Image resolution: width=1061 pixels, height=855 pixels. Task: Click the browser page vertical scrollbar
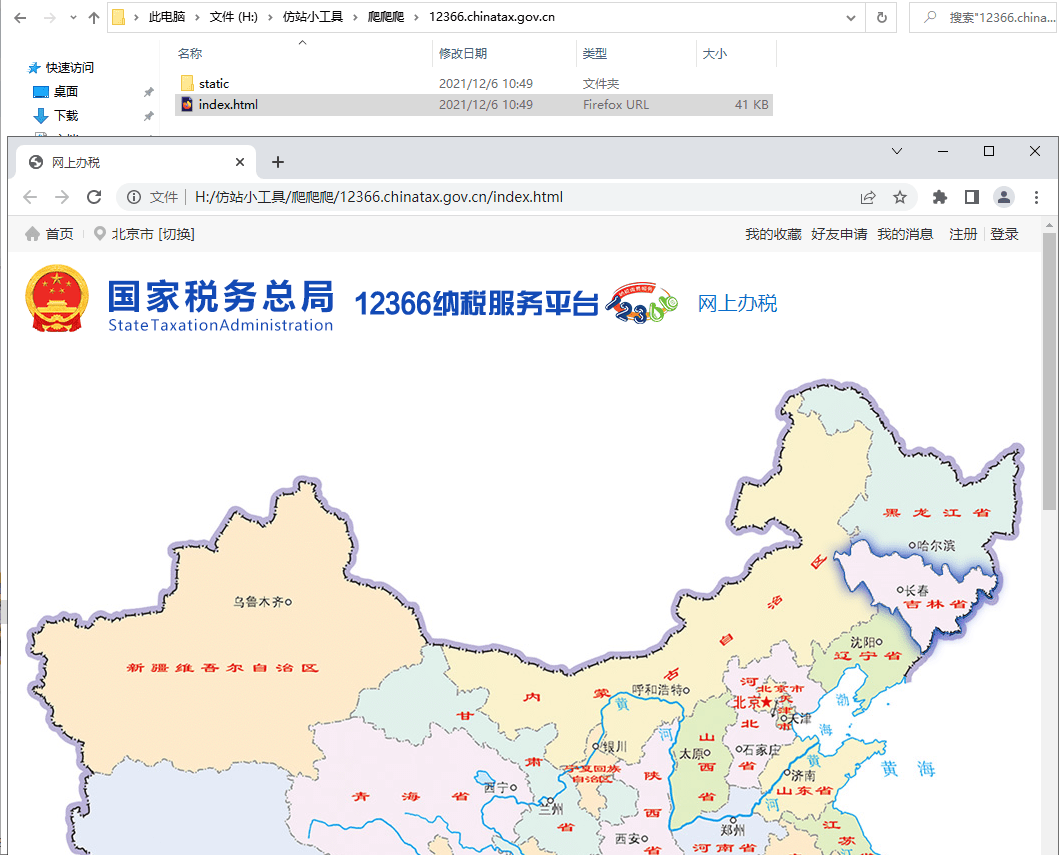coord(1049,372)
